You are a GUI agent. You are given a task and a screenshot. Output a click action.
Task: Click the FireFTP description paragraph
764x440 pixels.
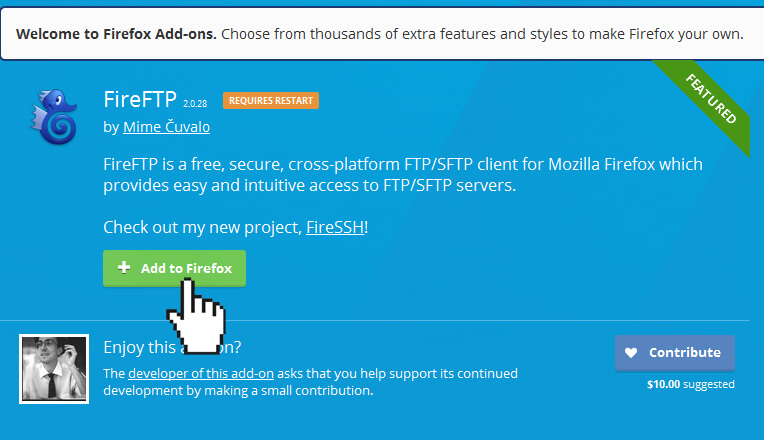403,174
